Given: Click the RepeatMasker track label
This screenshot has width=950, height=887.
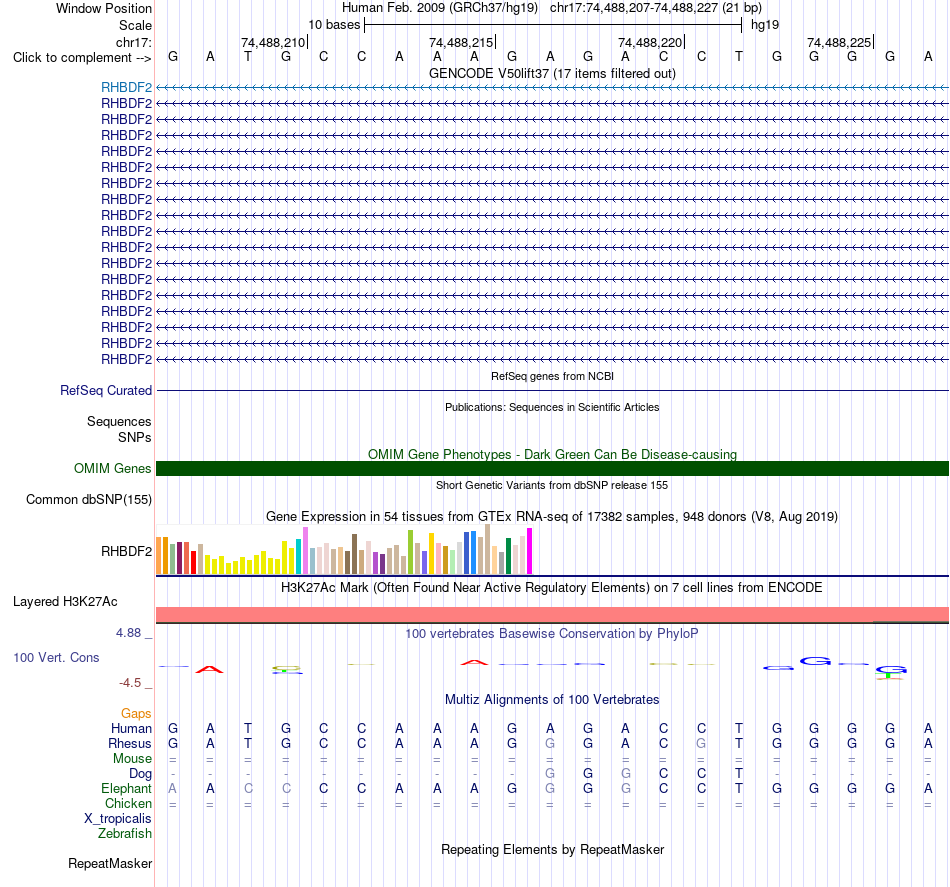Looking at the screenshot, I should tap(110, 863).
